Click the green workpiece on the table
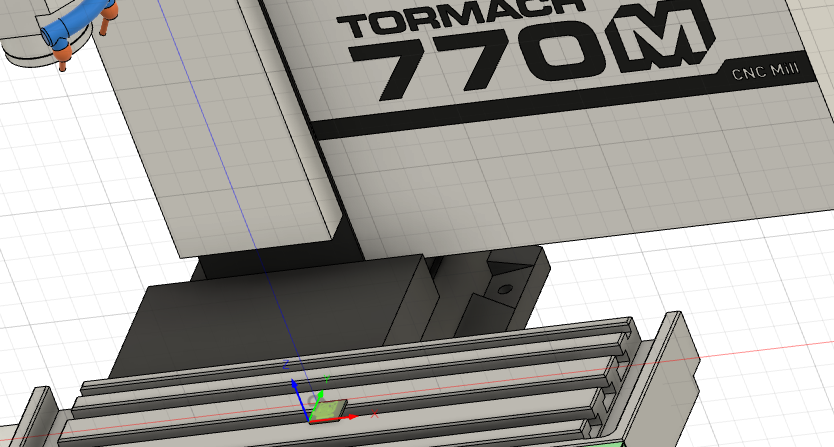This screenshot has height=447, width=834. [x=329, y=409]
